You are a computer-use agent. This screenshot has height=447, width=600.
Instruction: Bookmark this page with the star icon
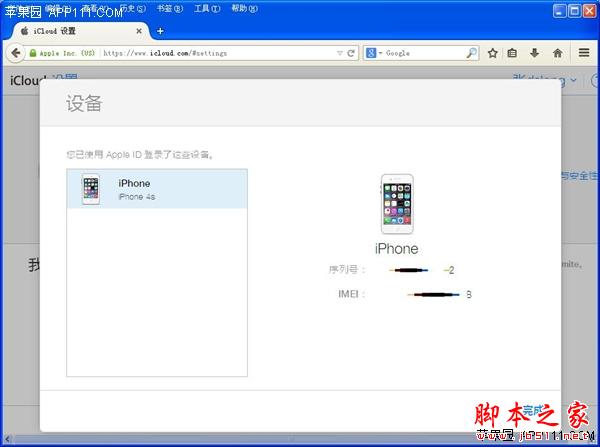492,53
